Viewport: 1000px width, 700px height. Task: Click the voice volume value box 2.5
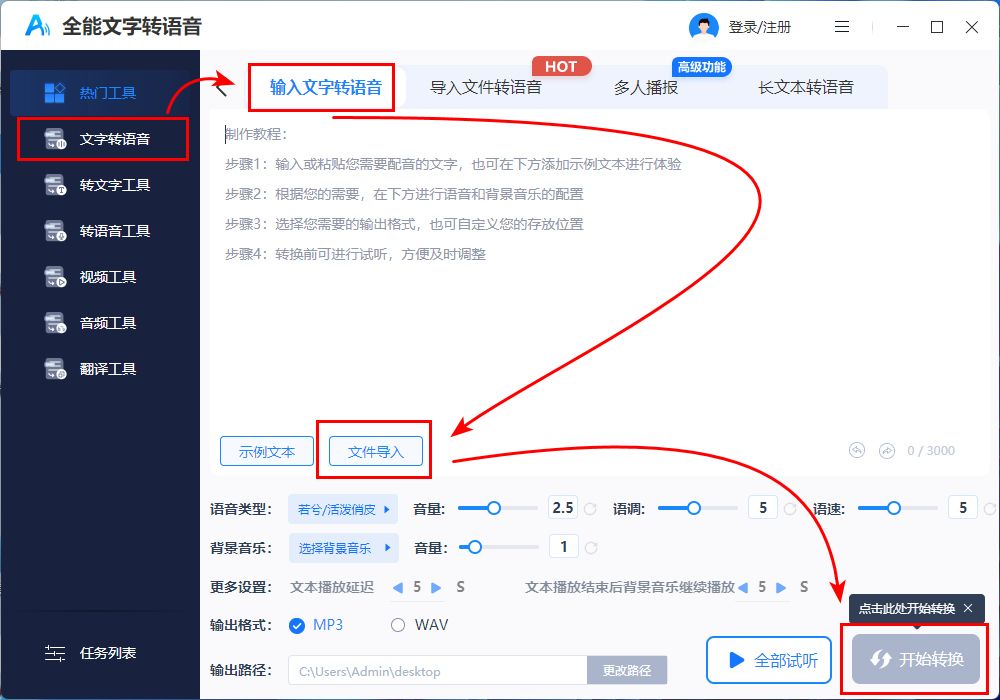point(563,508)
